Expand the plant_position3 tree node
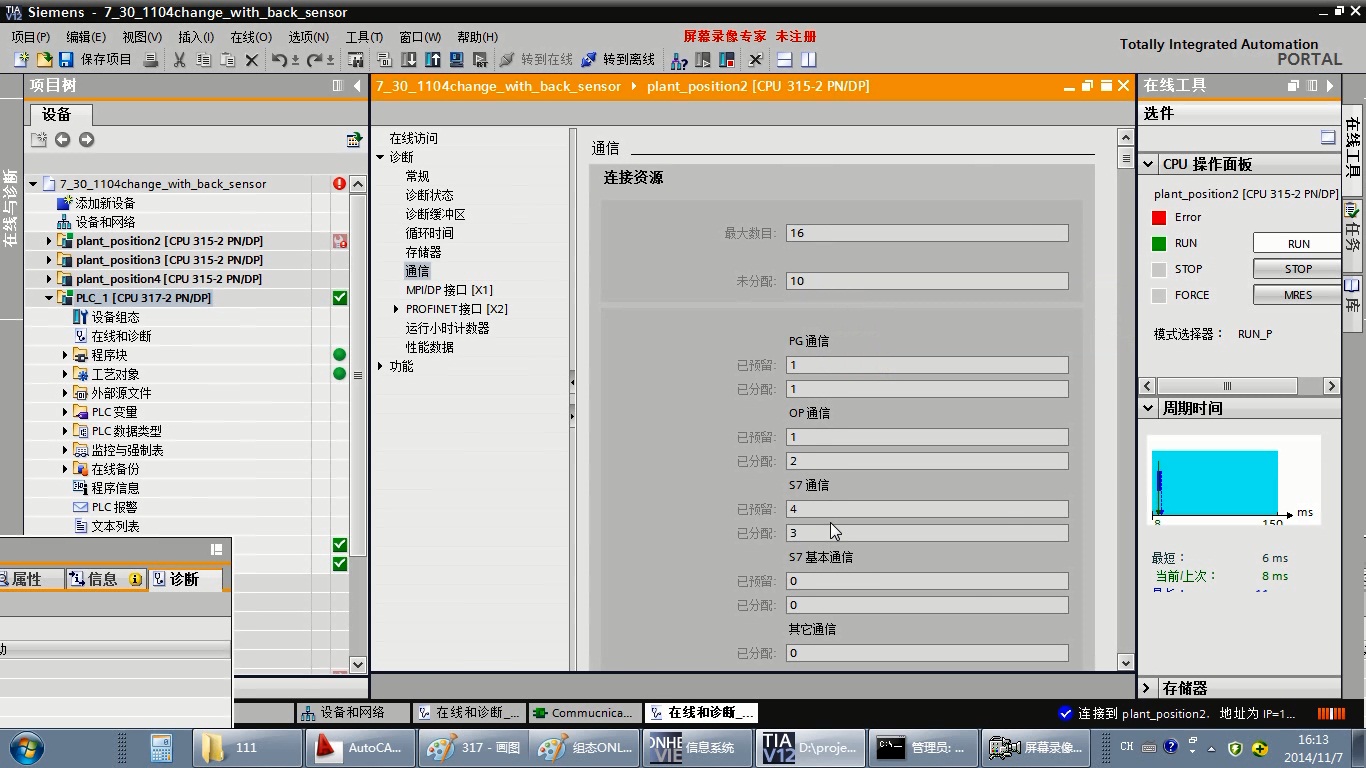 coord(49,260)
